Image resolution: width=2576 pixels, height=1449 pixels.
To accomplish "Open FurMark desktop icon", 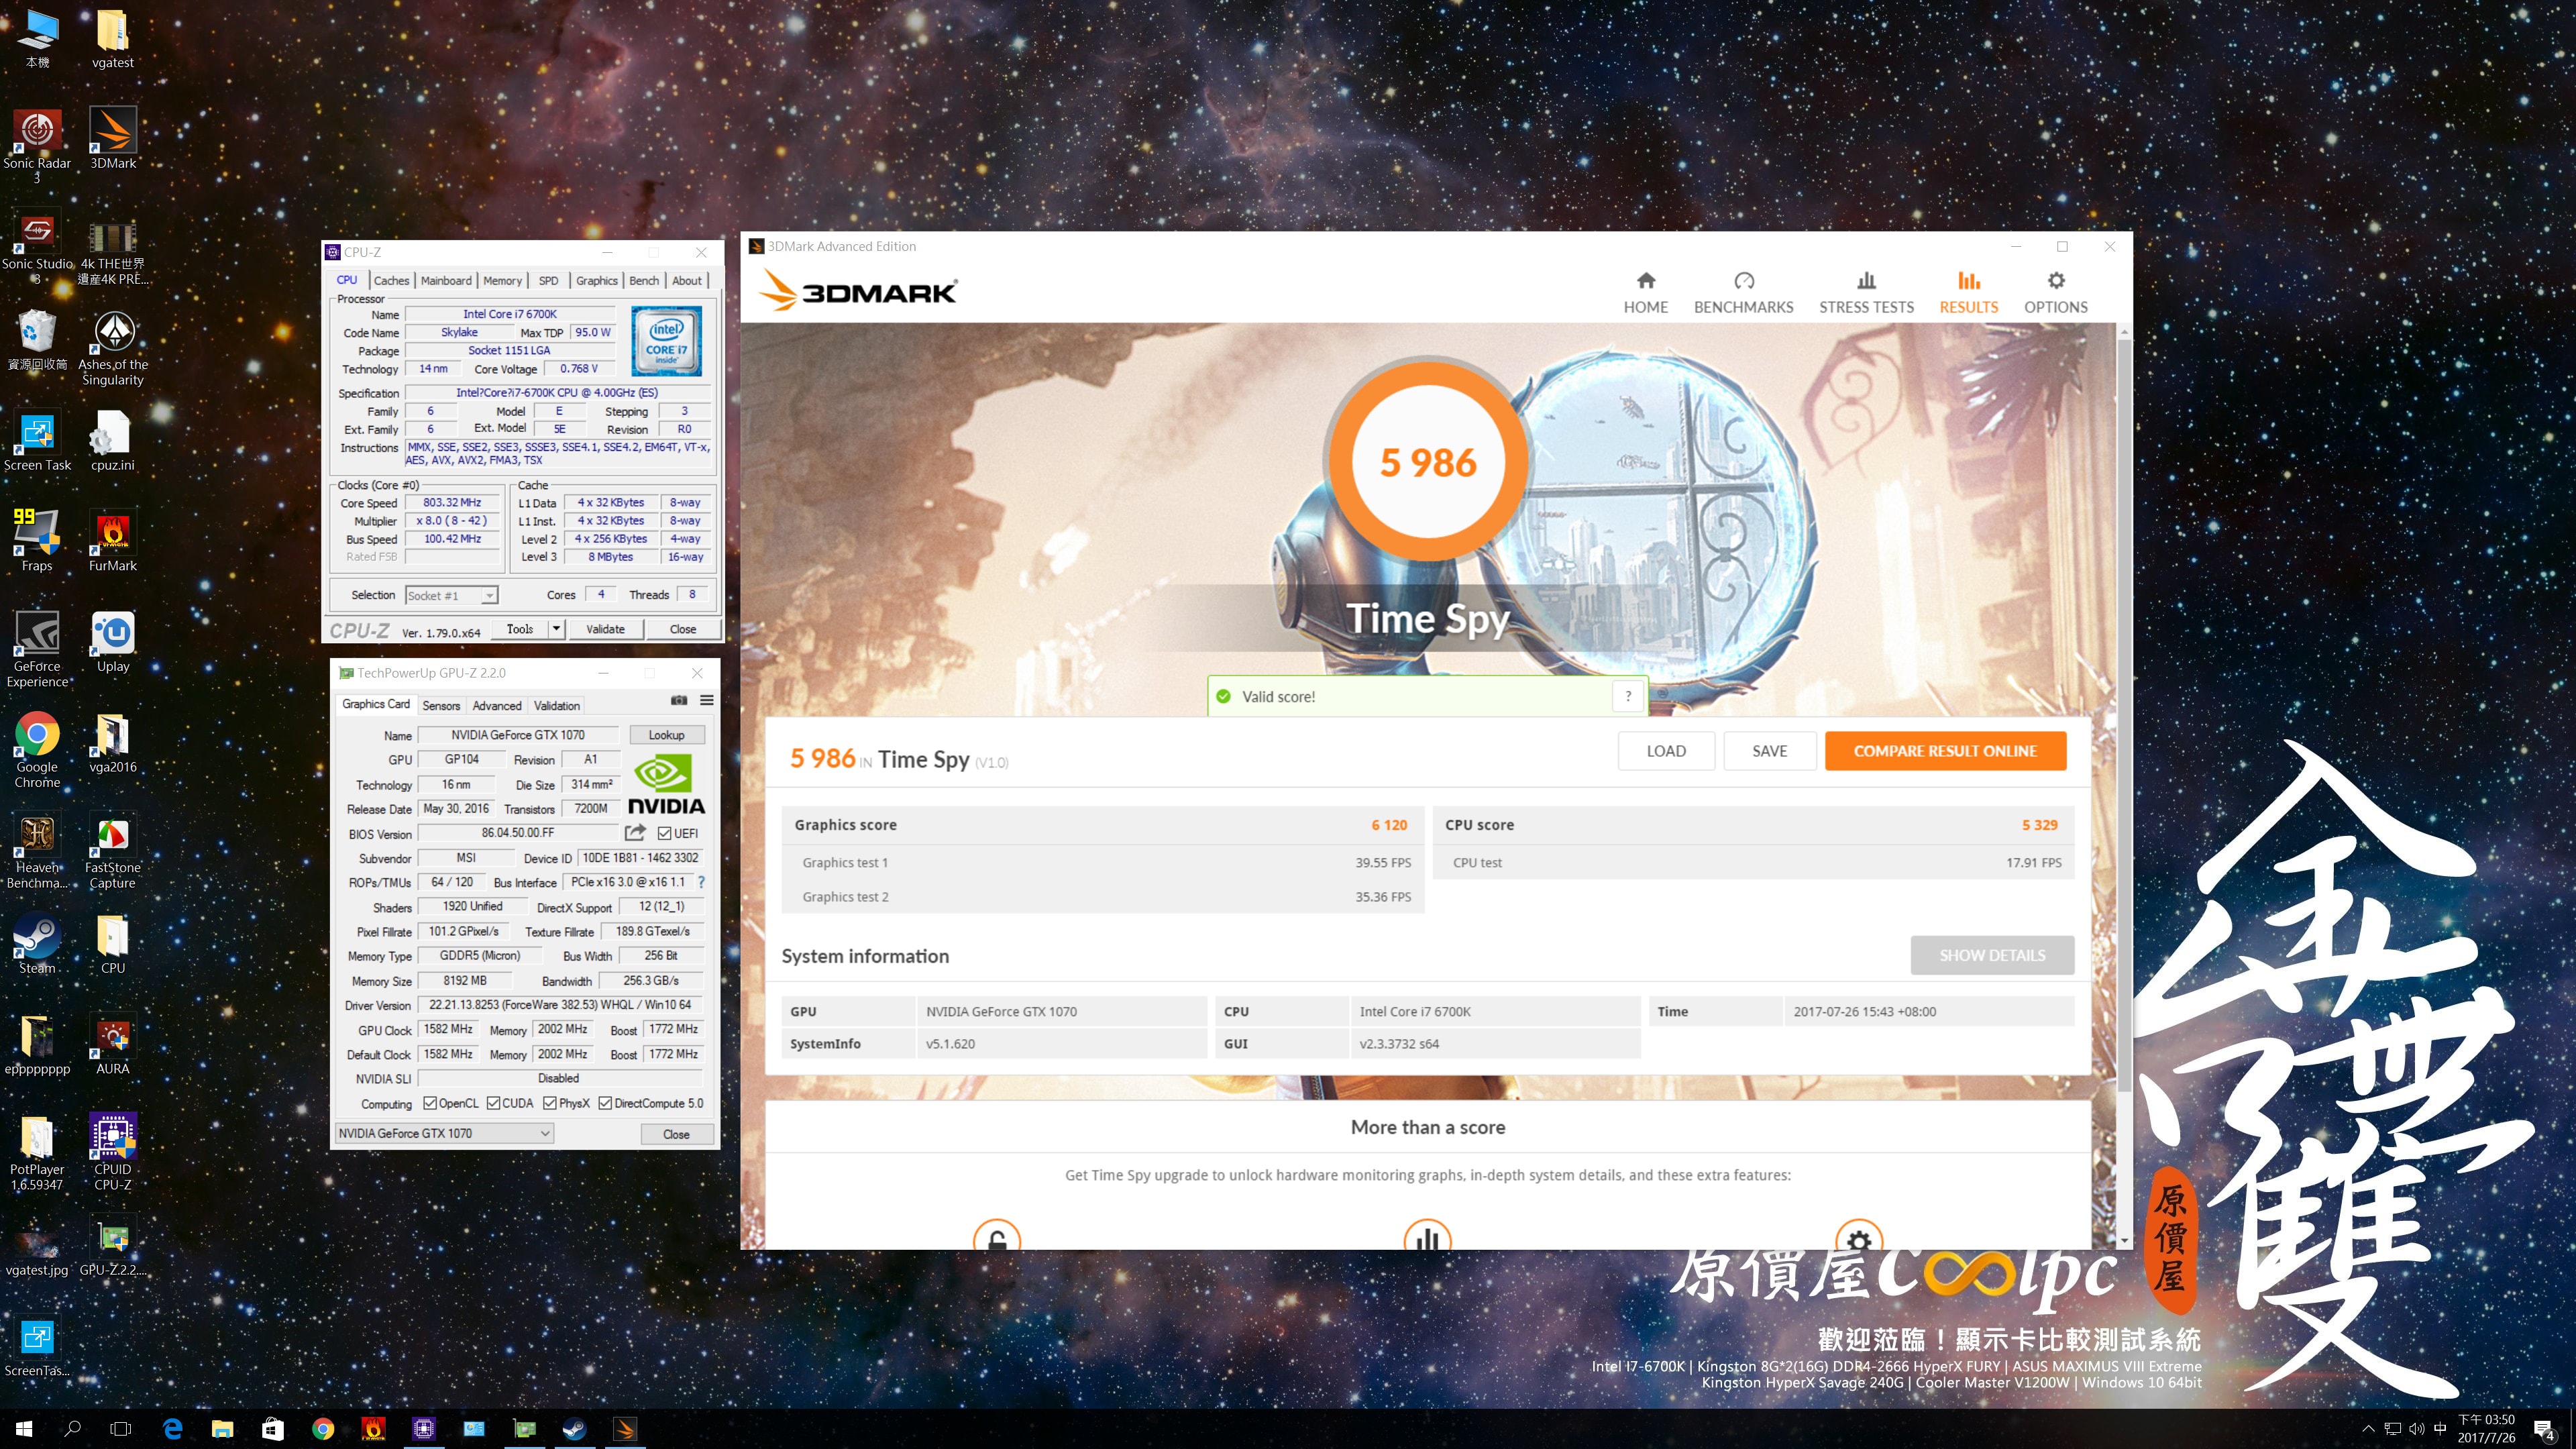I will click(x=113, y=541).
